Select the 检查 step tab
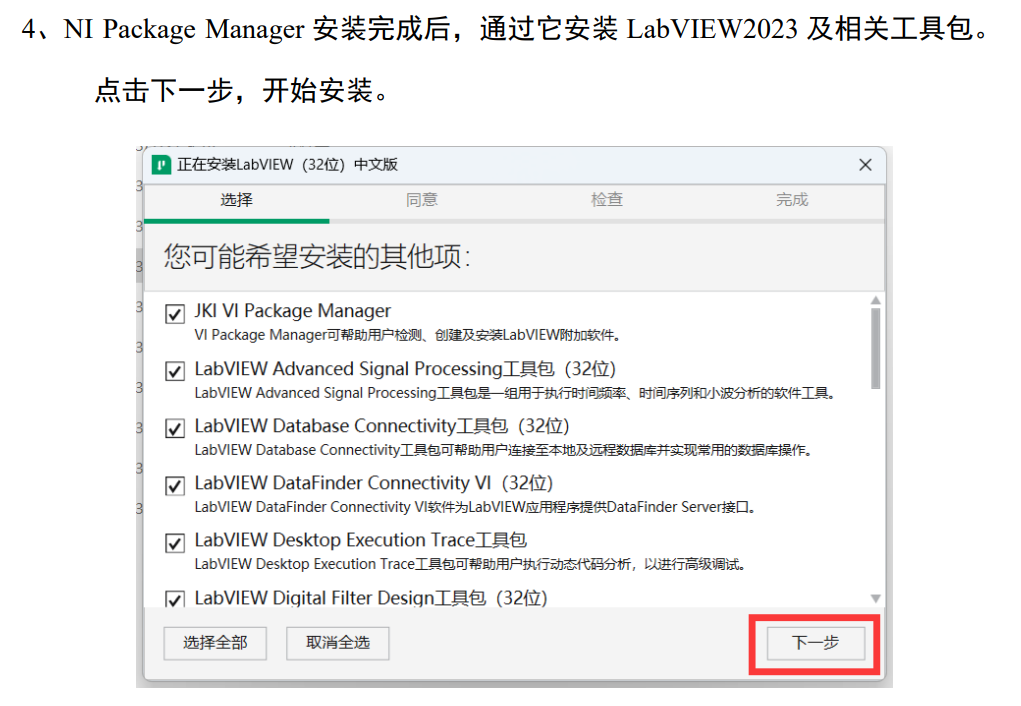Viewport: 1021px width, 706px height. [x=607, y=200]
